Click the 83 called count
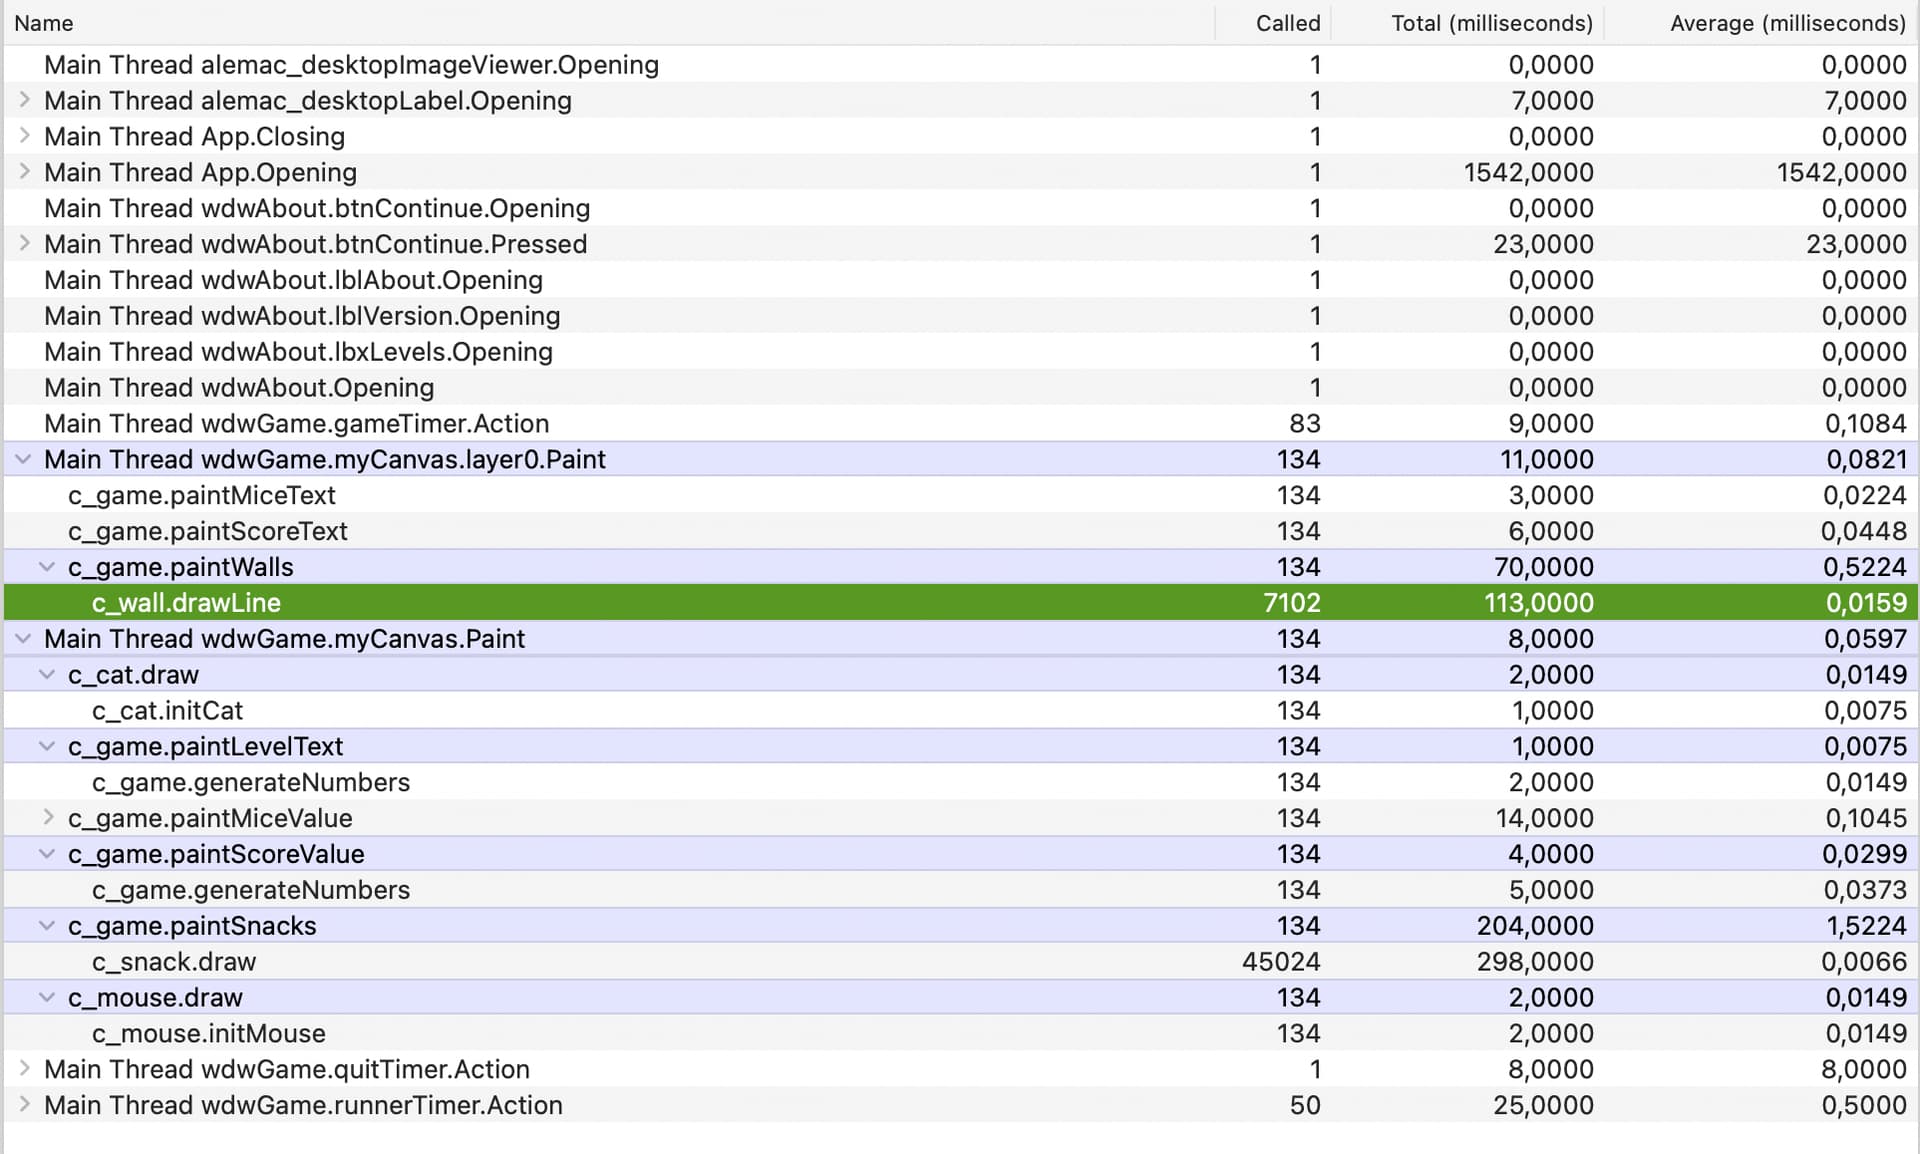The image size is (1920, 1154). (x=1305, y=424)
